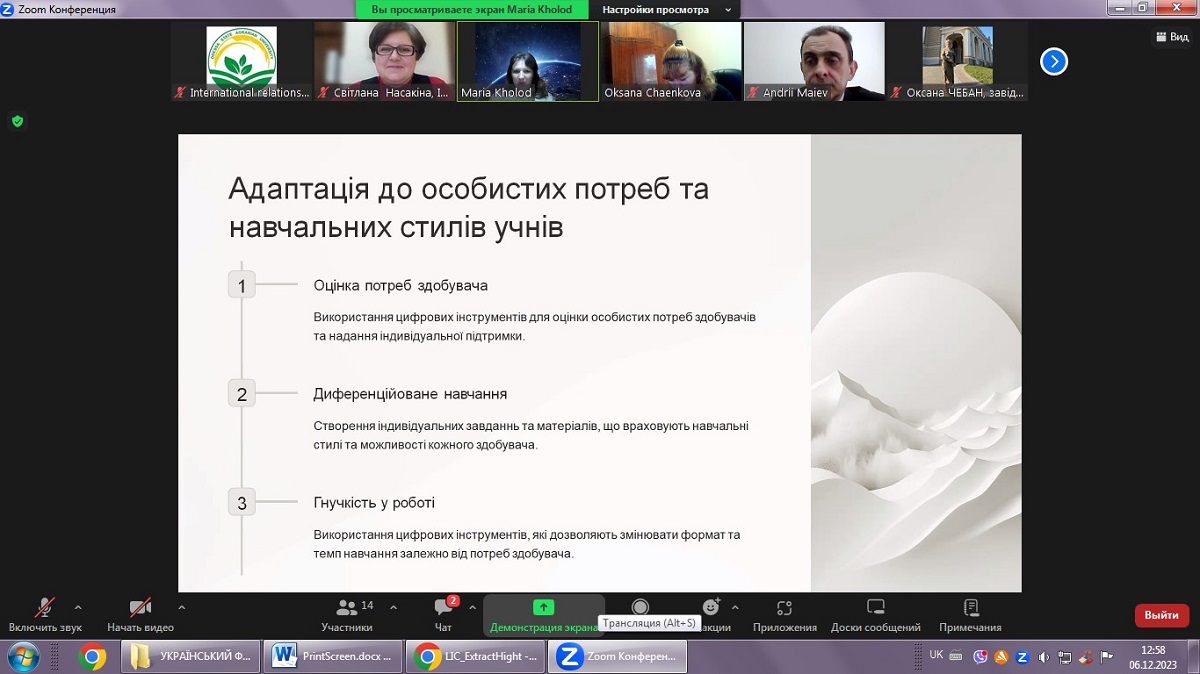Switch to PrintScreen.docx Word taskbar window
This screenshot has height=674, width=1200.
click(336, 656)
